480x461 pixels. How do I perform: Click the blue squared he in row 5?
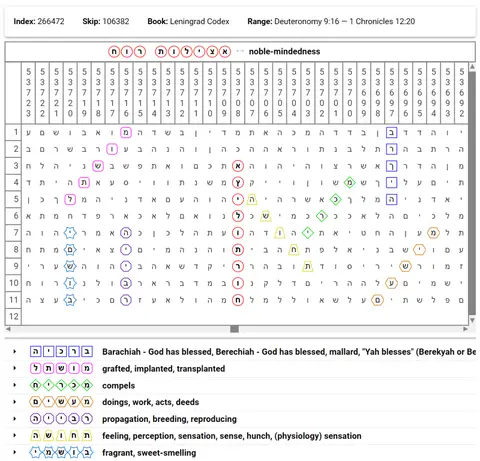[391, 199]
